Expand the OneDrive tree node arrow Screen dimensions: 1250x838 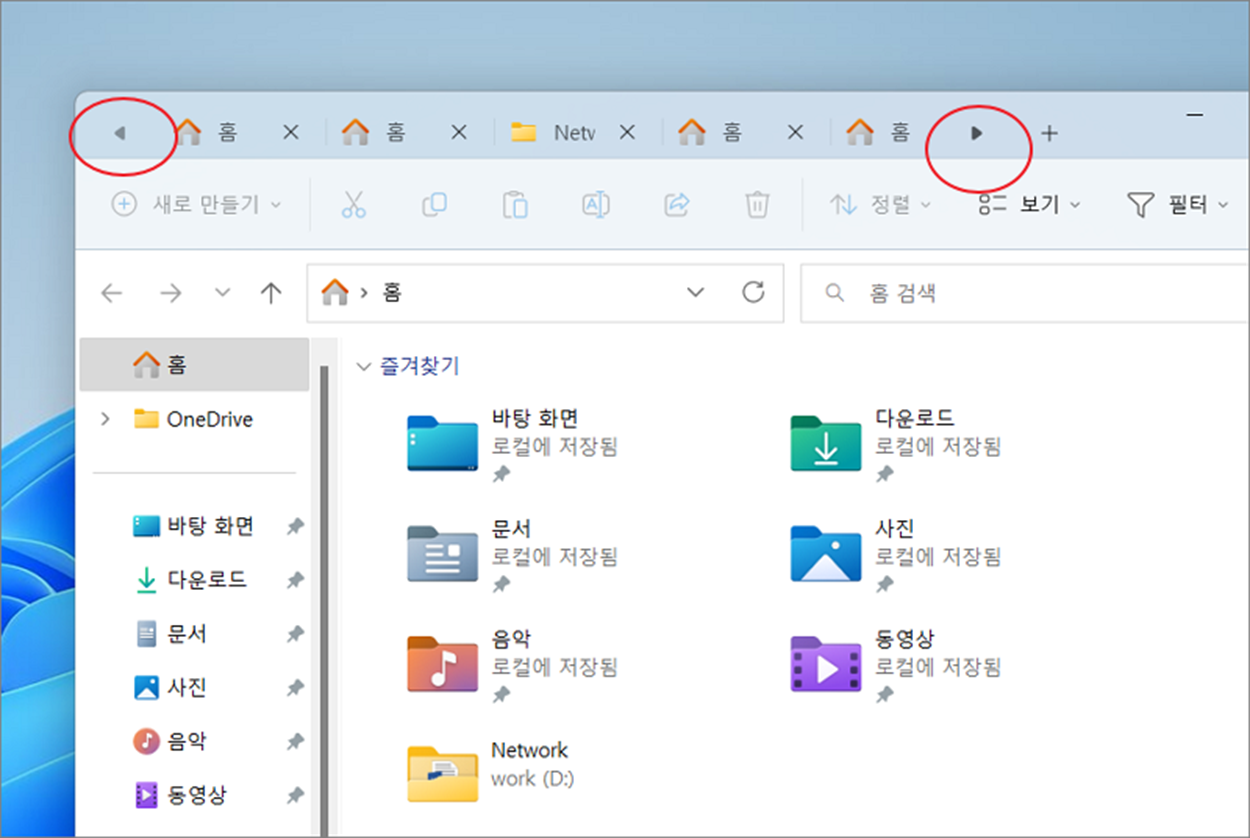click(106, 419)
